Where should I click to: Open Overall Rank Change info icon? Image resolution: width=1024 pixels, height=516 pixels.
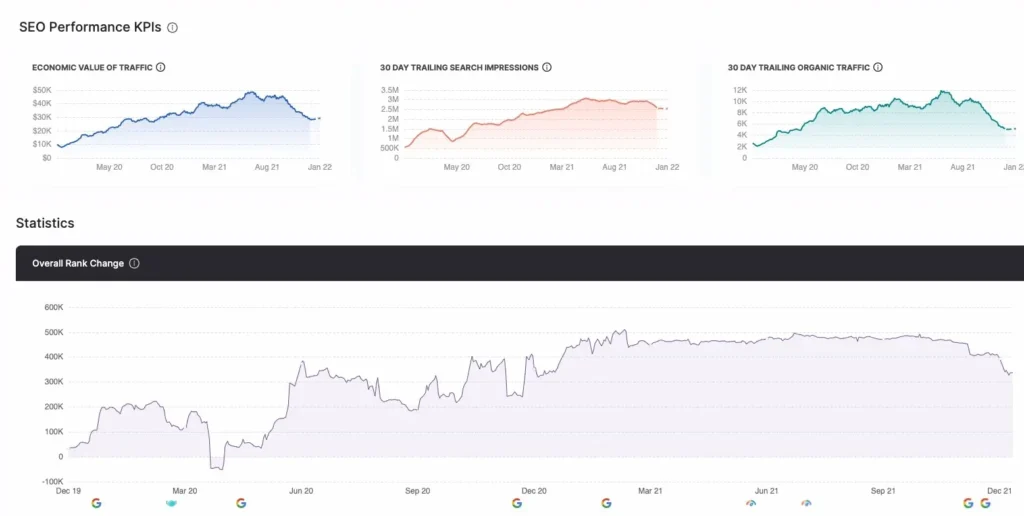point(134,264)
